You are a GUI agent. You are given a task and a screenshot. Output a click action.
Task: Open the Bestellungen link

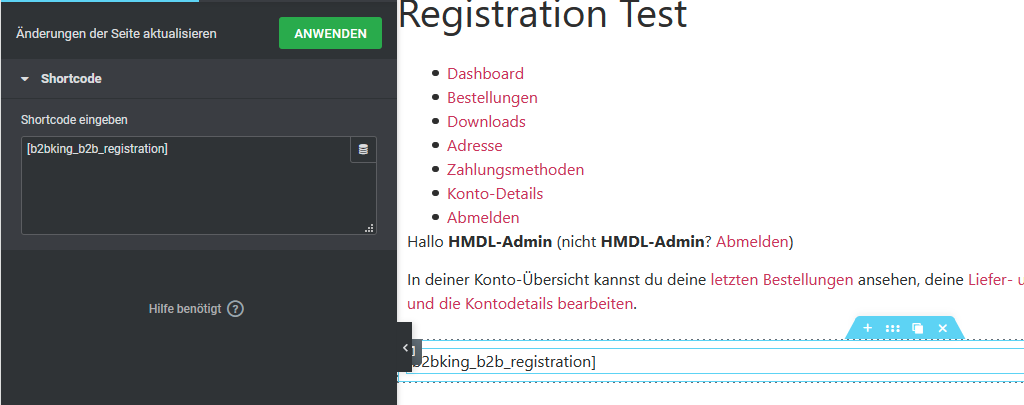point(492,98)
